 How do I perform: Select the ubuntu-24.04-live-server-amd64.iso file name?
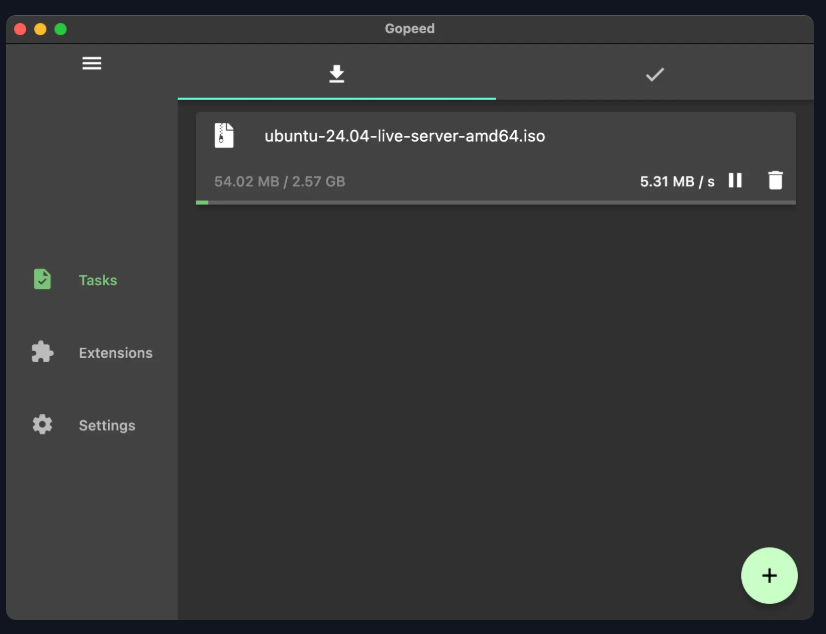404,136
